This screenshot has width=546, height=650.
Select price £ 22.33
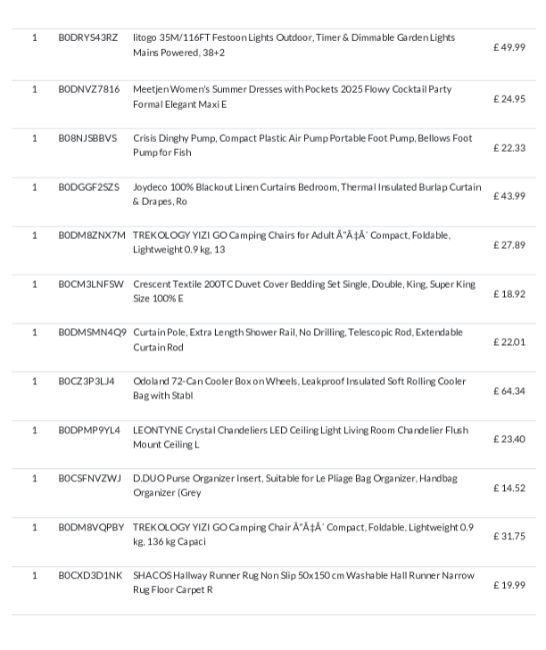[x=509, y=148]
